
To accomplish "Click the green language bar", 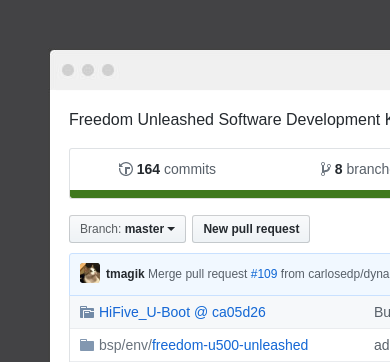I will (230, 194).
